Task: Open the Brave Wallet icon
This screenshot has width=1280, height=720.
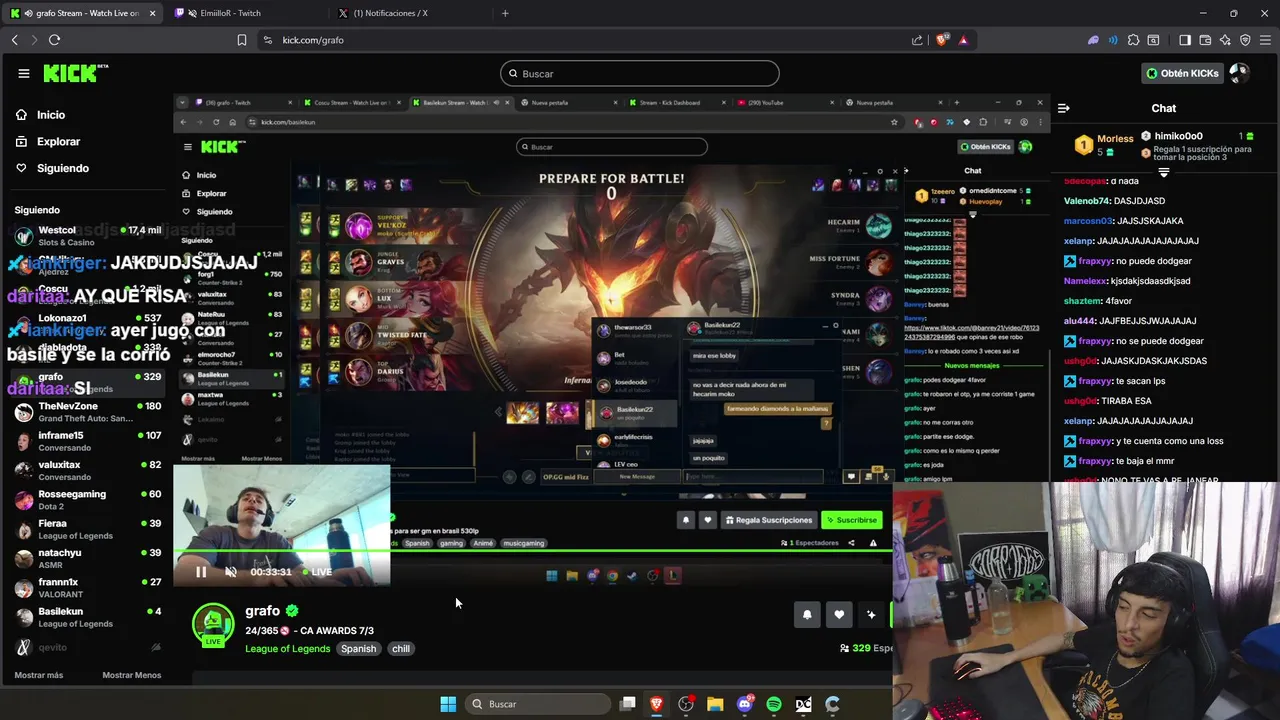Action: tap(1205, 40)
